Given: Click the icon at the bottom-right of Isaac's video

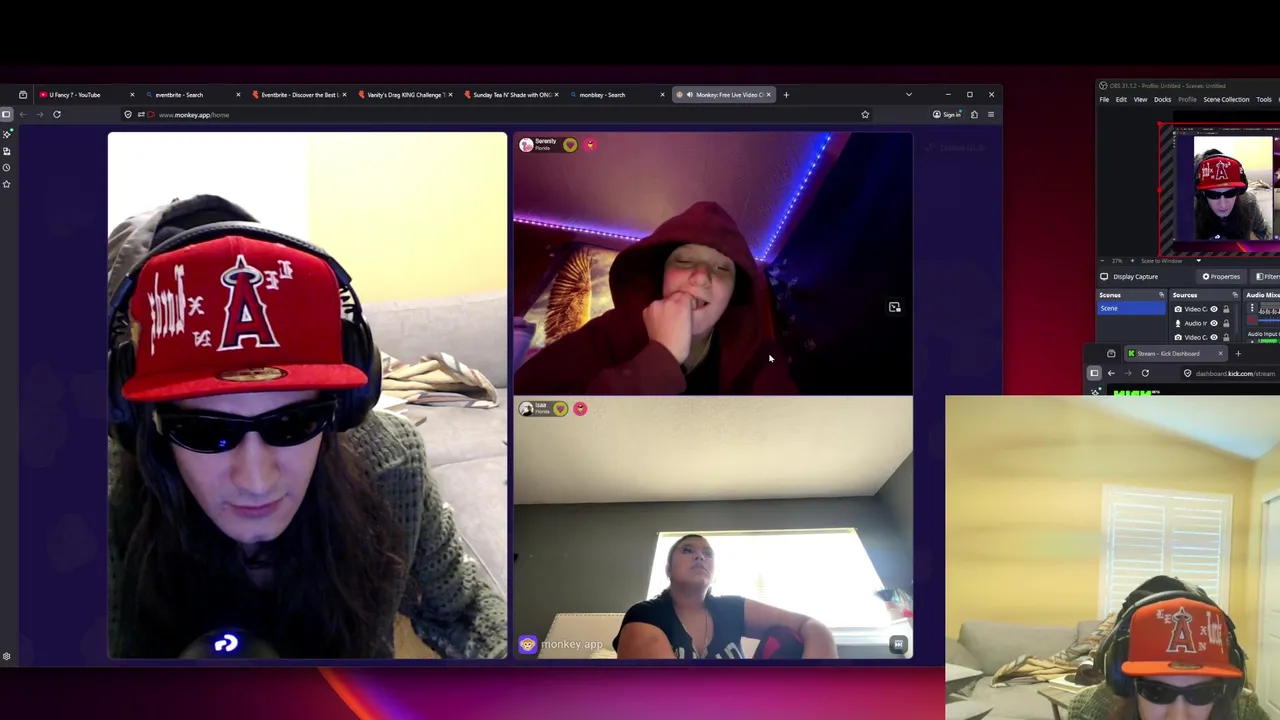Looking at the screenshot, I should click(x=898, y=645).
